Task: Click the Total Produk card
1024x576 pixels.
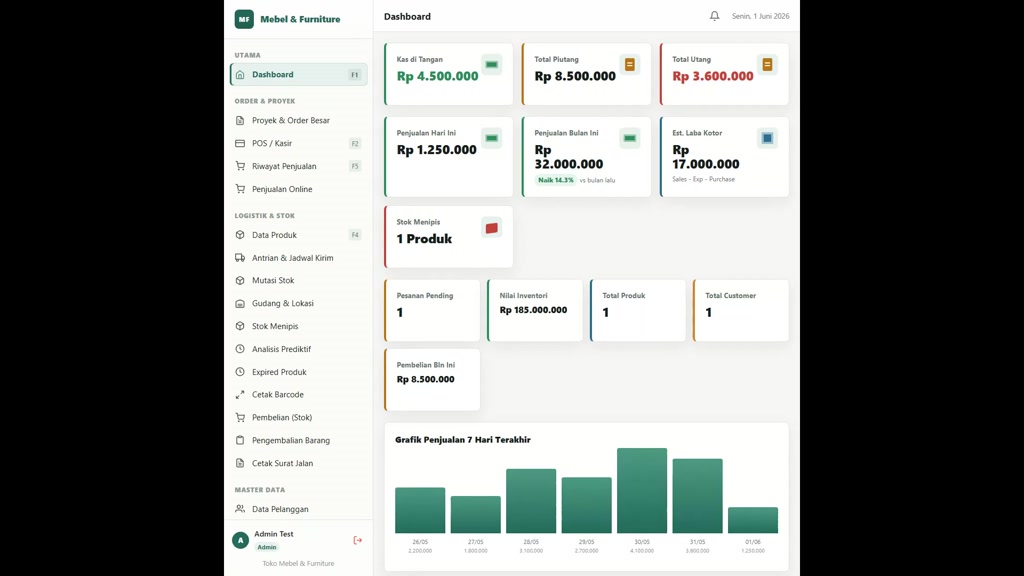Action: 638,310
